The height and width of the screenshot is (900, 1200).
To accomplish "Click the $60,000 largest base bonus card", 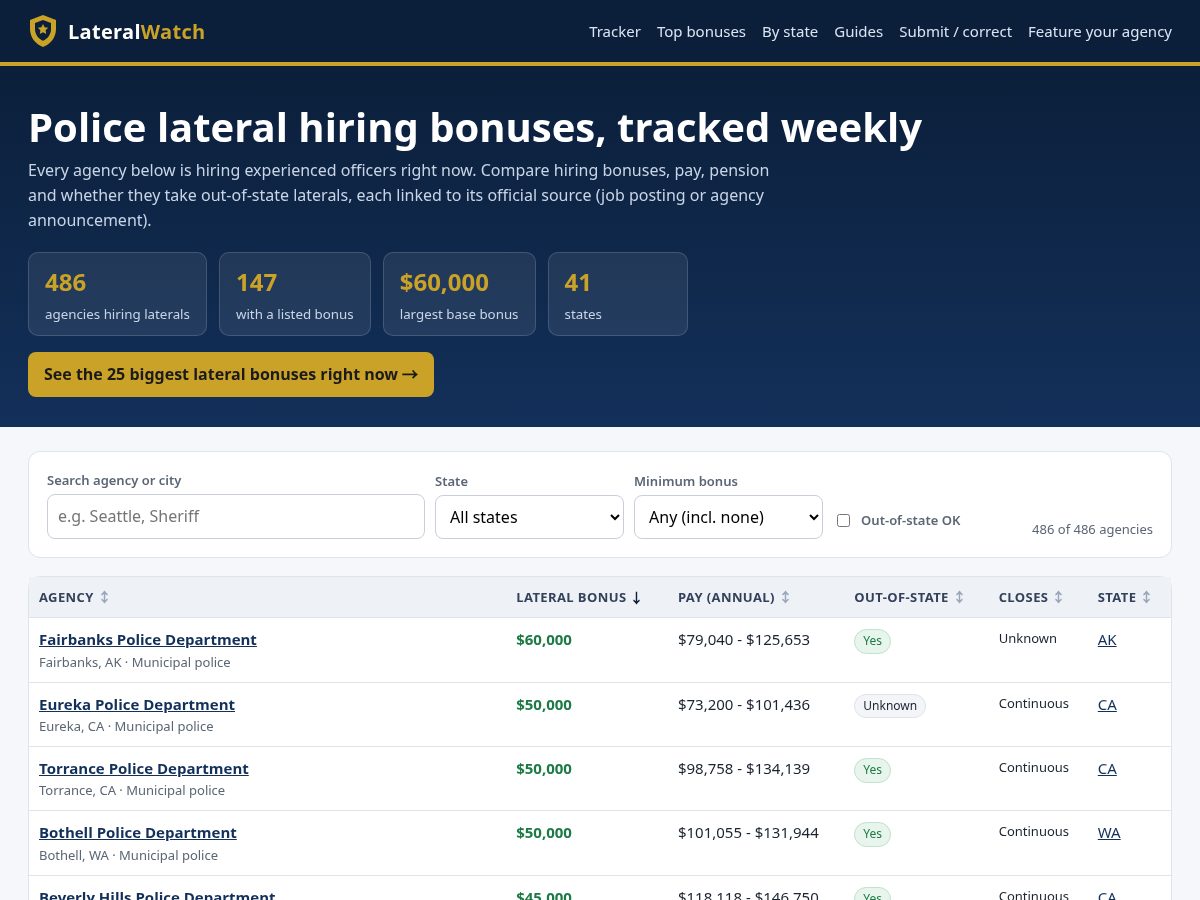I will click(x=459, y=294).
